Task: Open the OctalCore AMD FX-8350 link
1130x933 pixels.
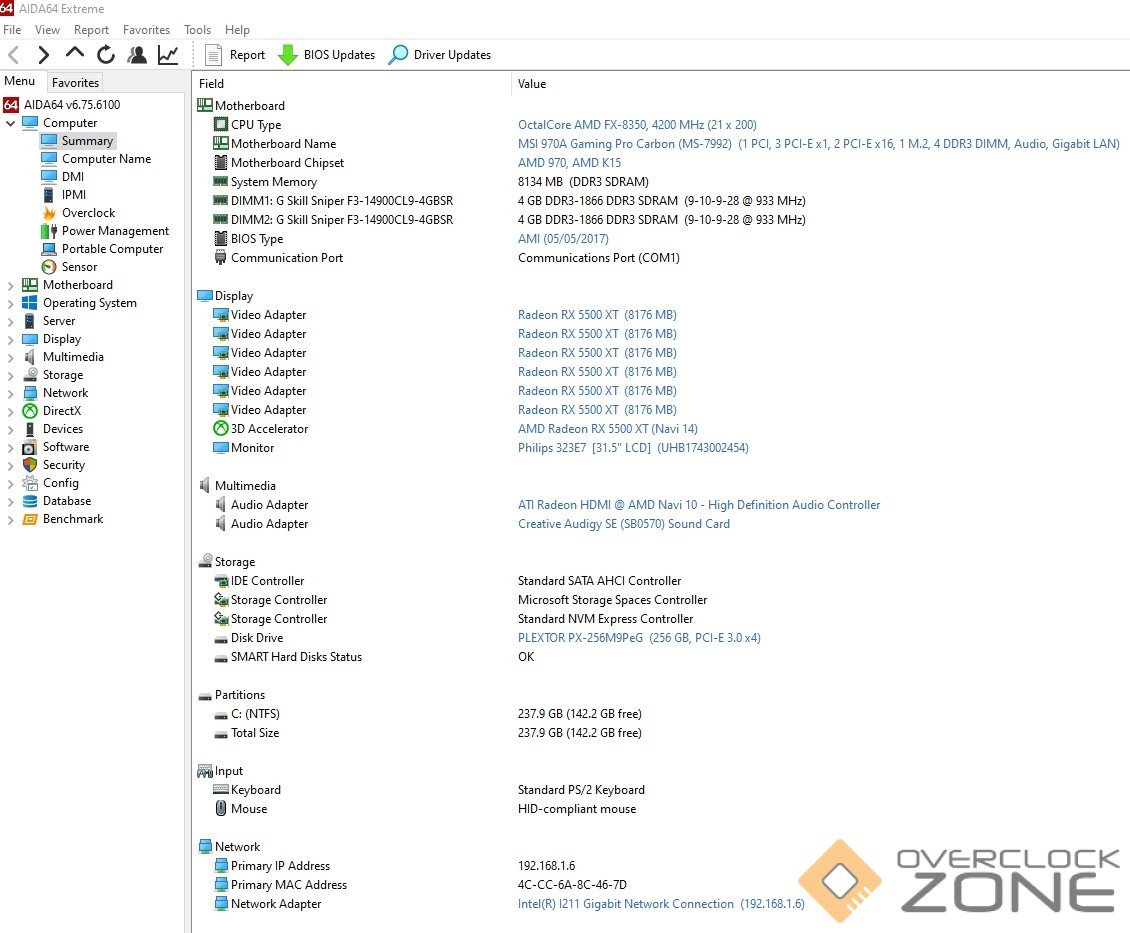Action: pos(637,125)
